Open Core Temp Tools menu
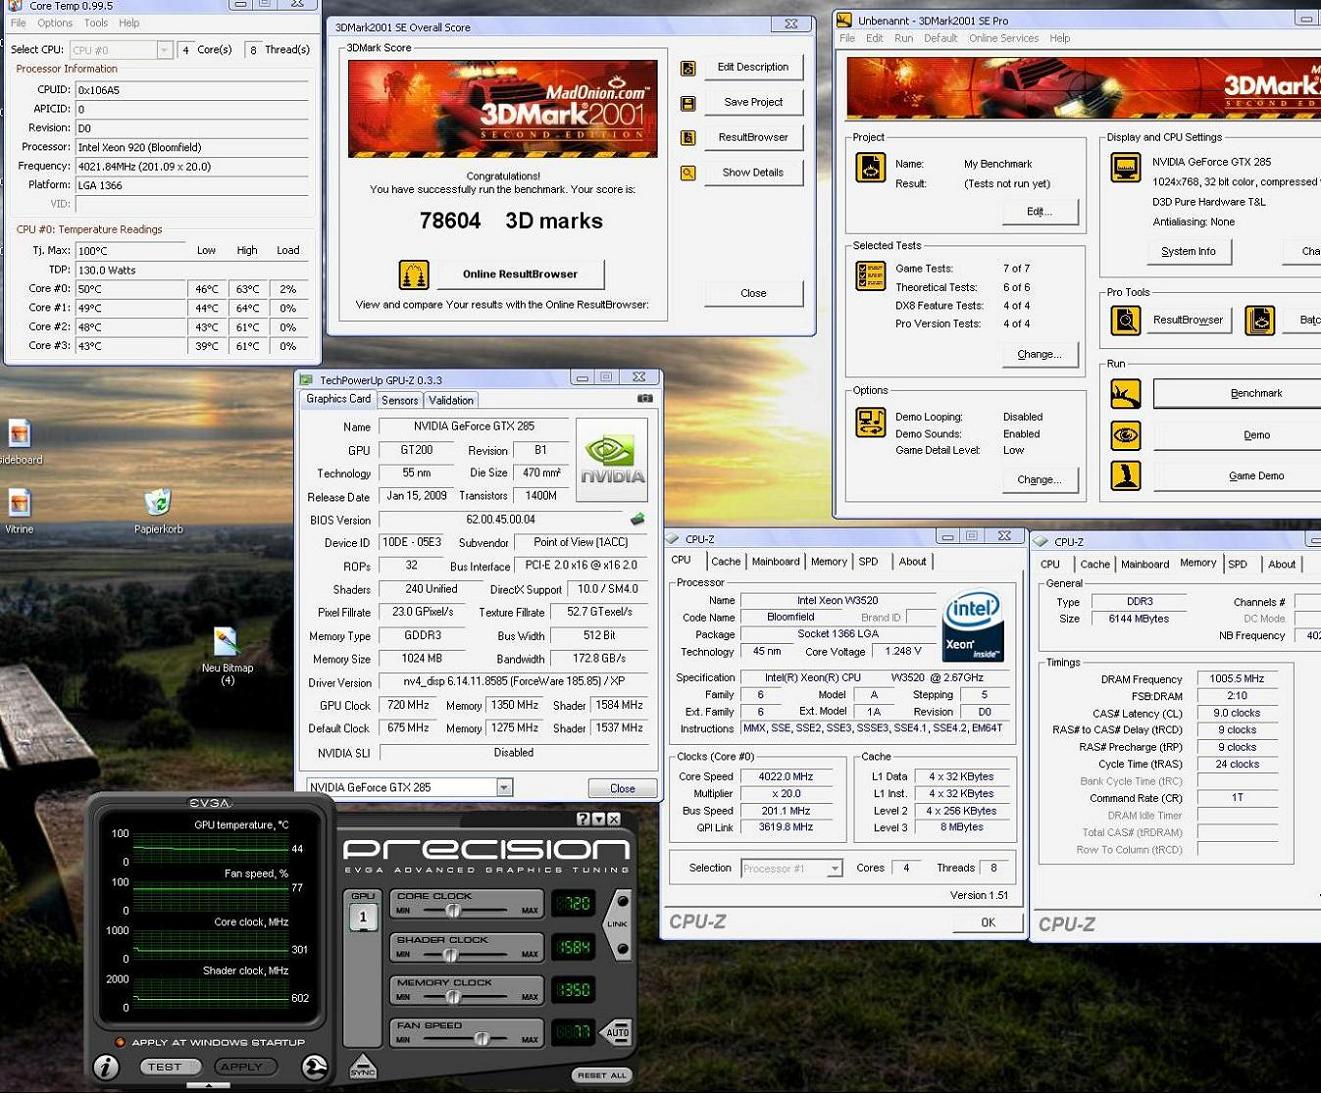The width and height of the screenshot is (1321, 1095). pyautogui.click(x=96, y=23)
